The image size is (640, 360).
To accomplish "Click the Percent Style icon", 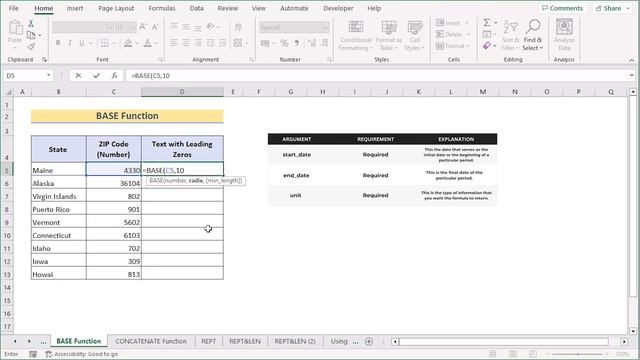I will click(x=284, y=43).
